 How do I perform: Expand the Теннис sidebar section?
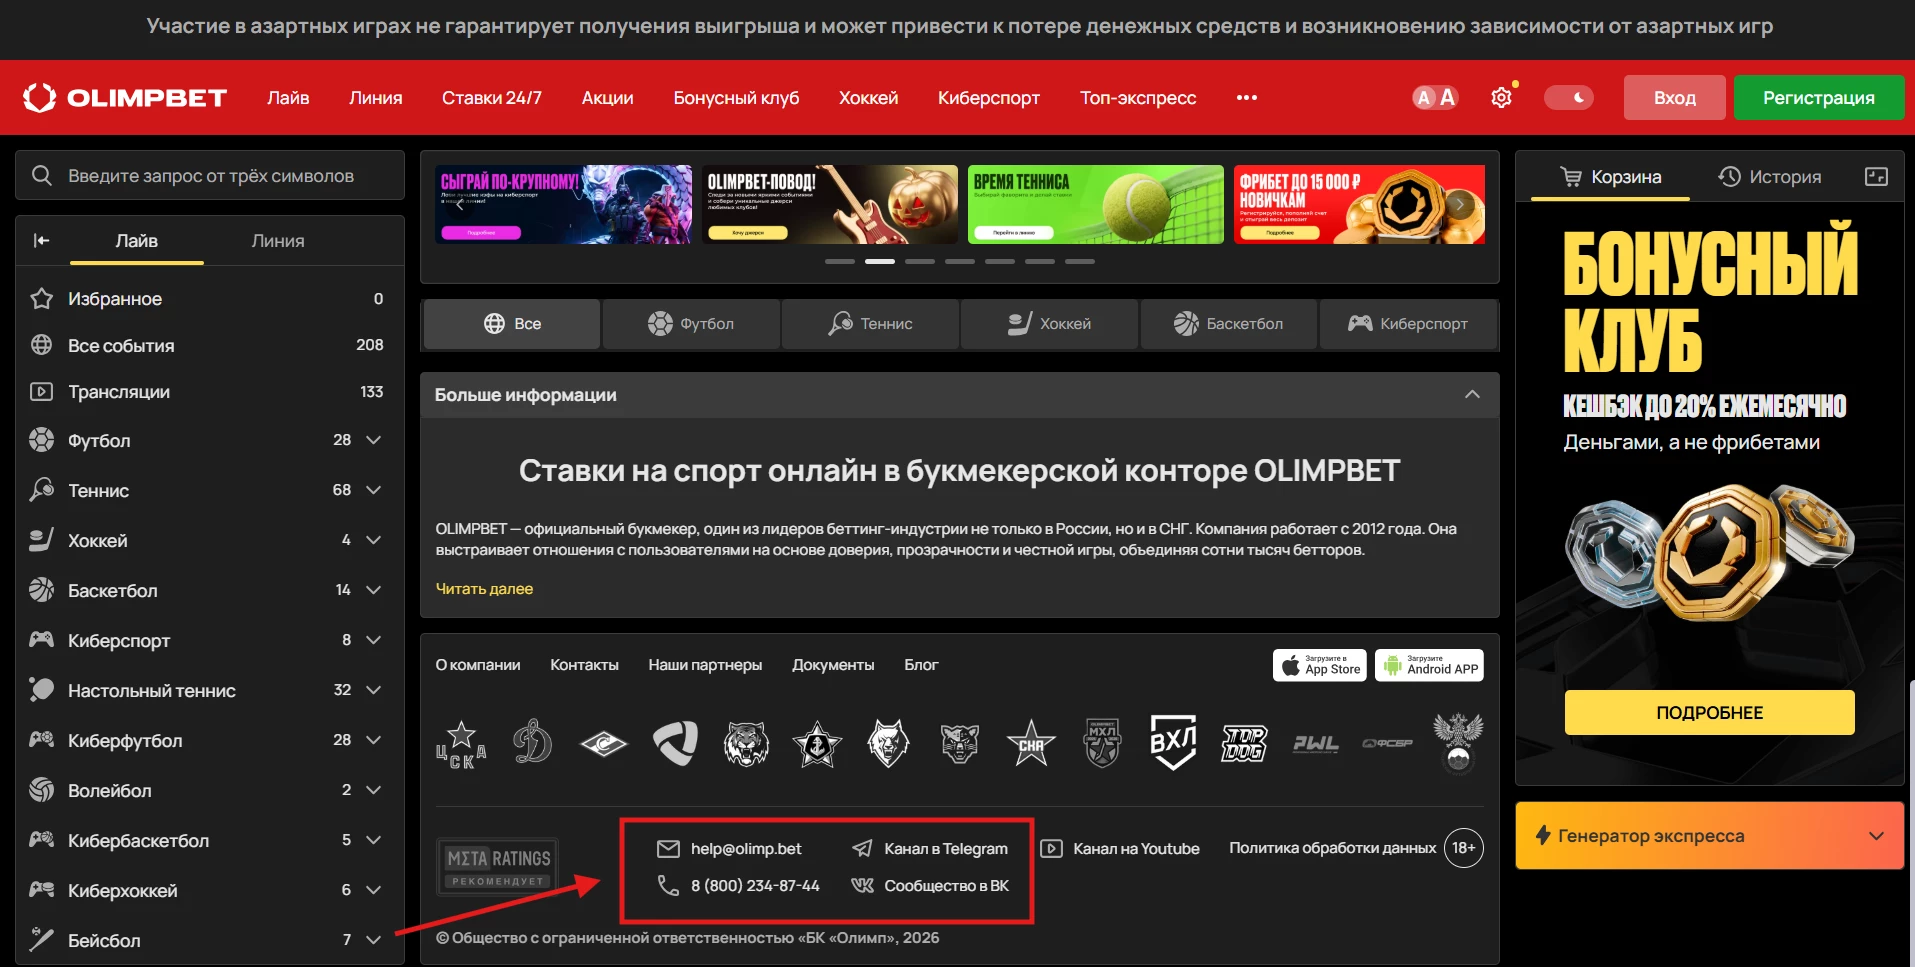[x=374, y=490]
